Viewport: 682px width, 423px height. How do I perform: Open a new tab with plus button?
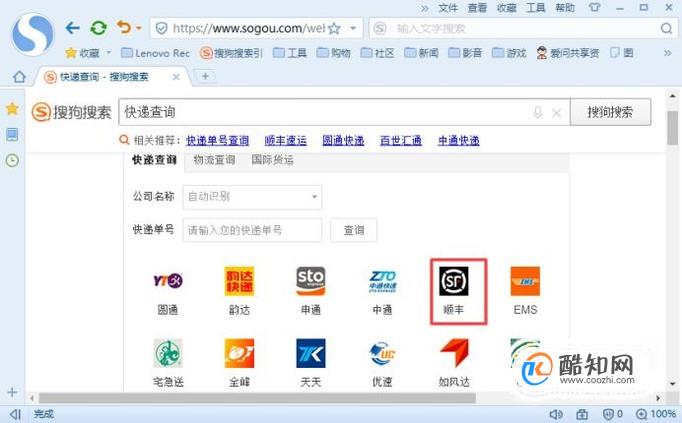[x=205, y=76]
